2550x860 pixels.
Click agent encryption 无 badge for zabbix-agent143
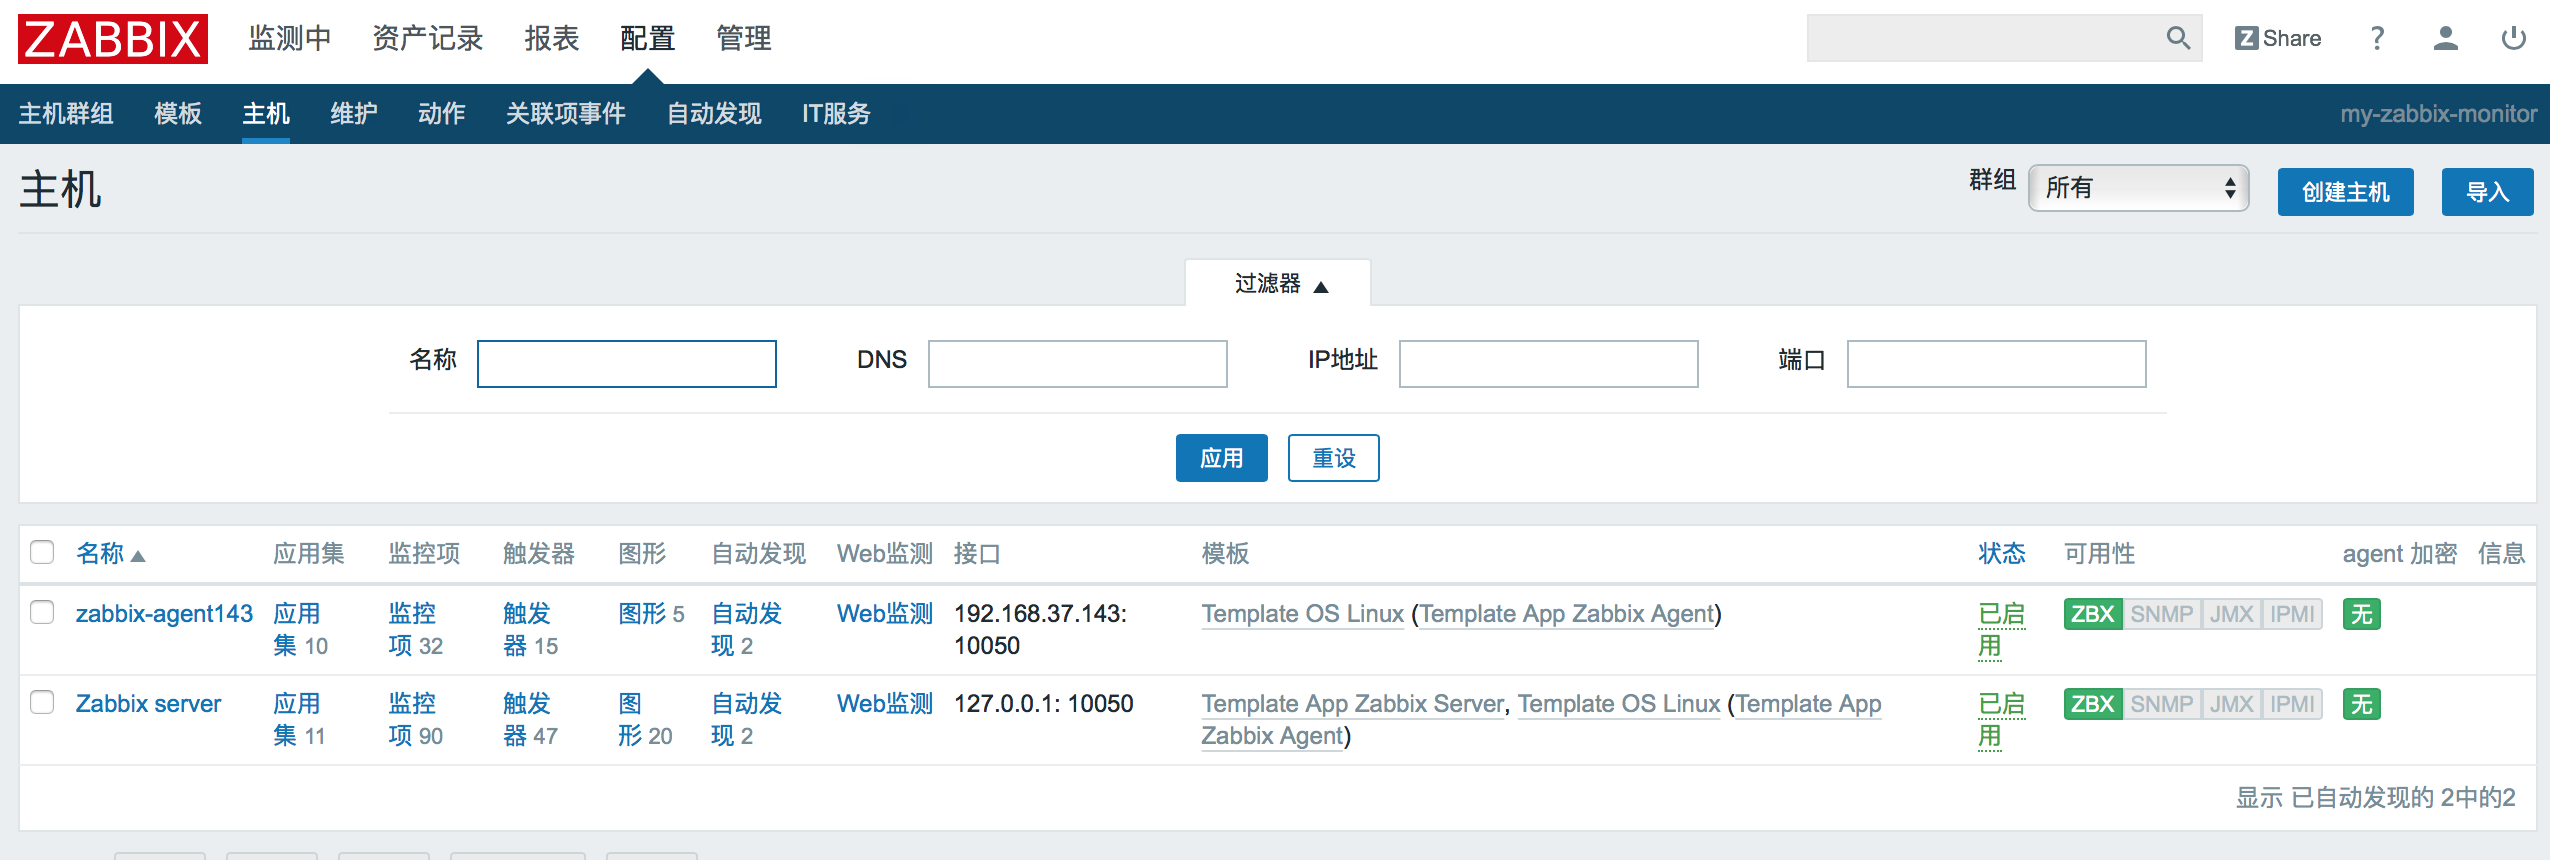(x=2361, y=614)
